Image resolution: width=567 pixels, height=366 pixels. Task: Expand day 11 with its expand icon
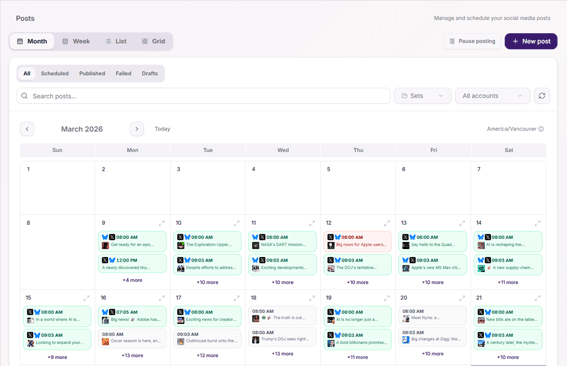coord(312,223)
